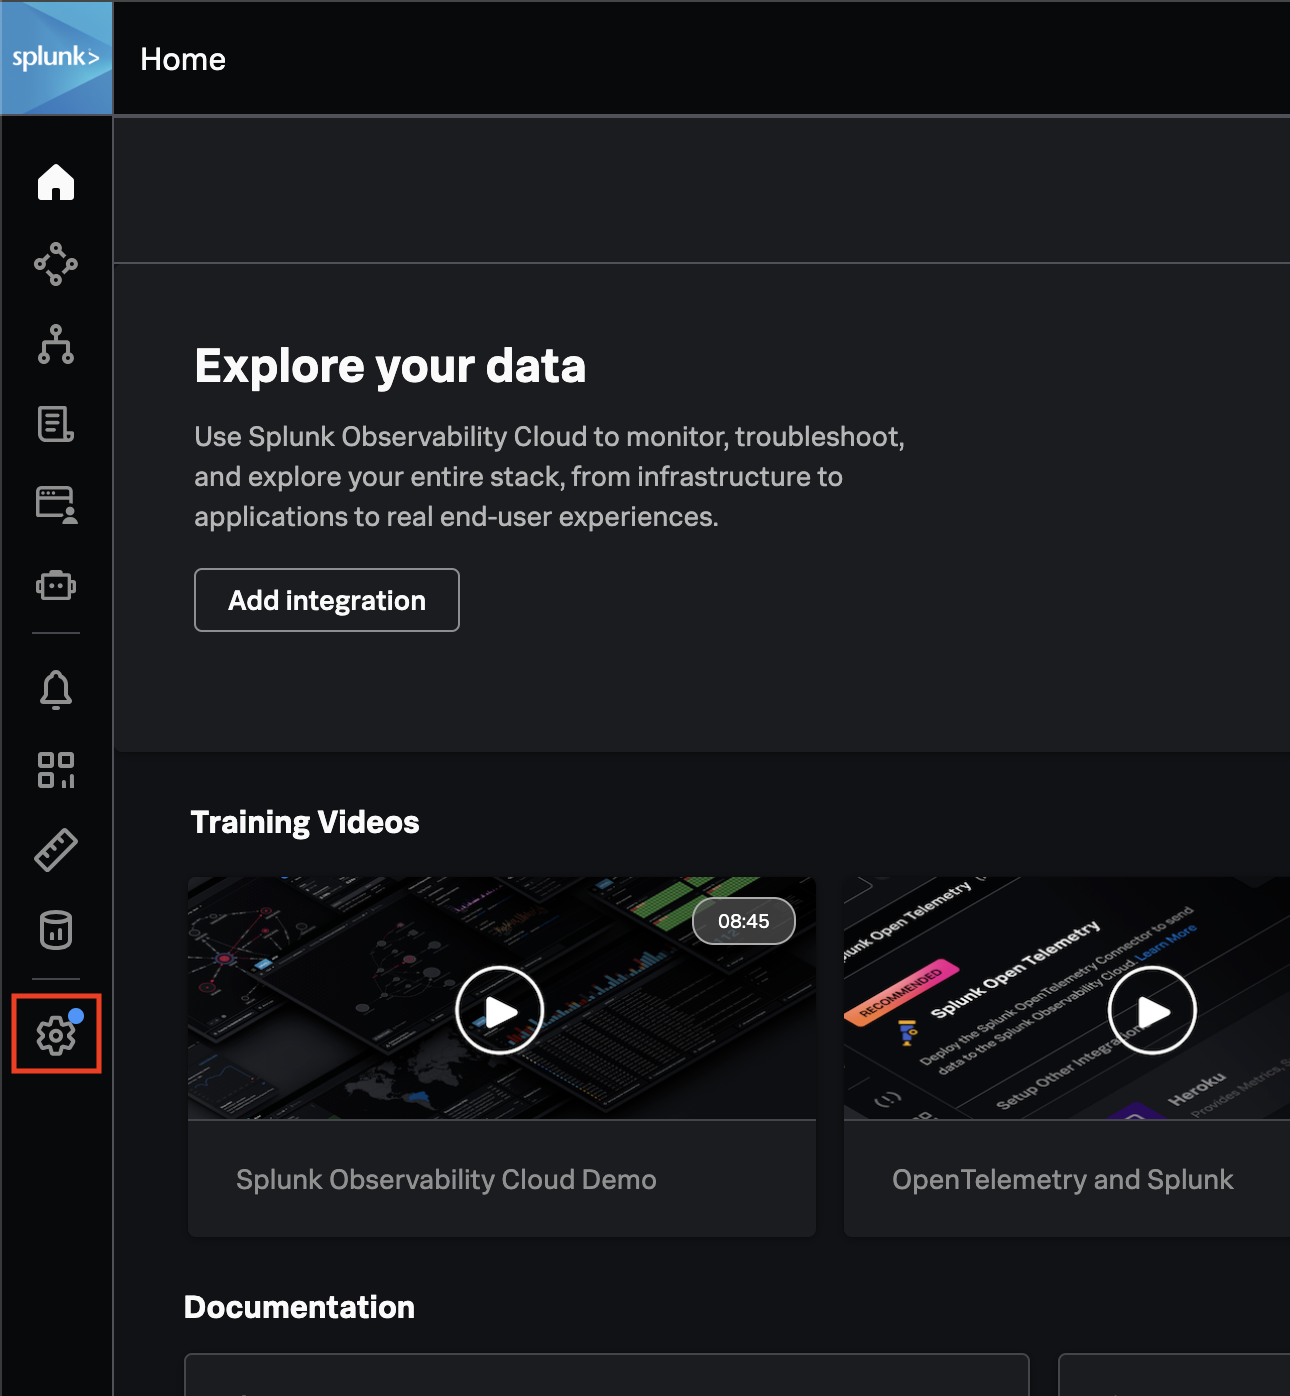
Task: Open RUM browser-user icon in sidebar
Action: pos(56,505)
